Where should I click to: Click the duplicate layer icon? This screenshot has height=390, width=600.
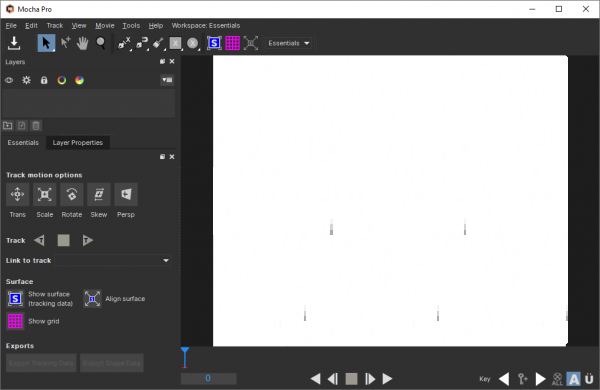tap(22, 126)
